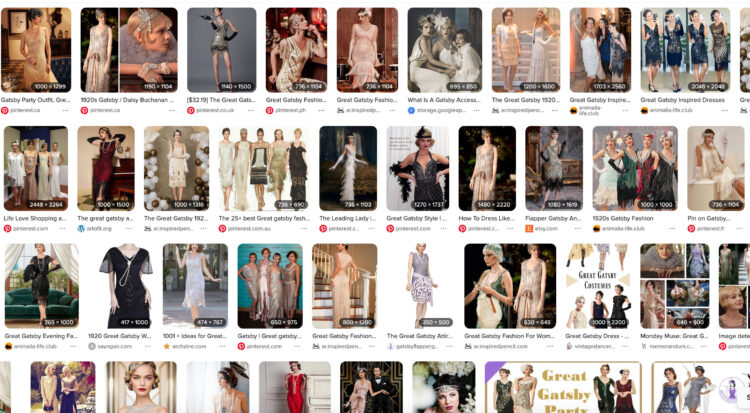Click Pinterest favicon under Gatsby Party Outfit result

pos(5,110)
